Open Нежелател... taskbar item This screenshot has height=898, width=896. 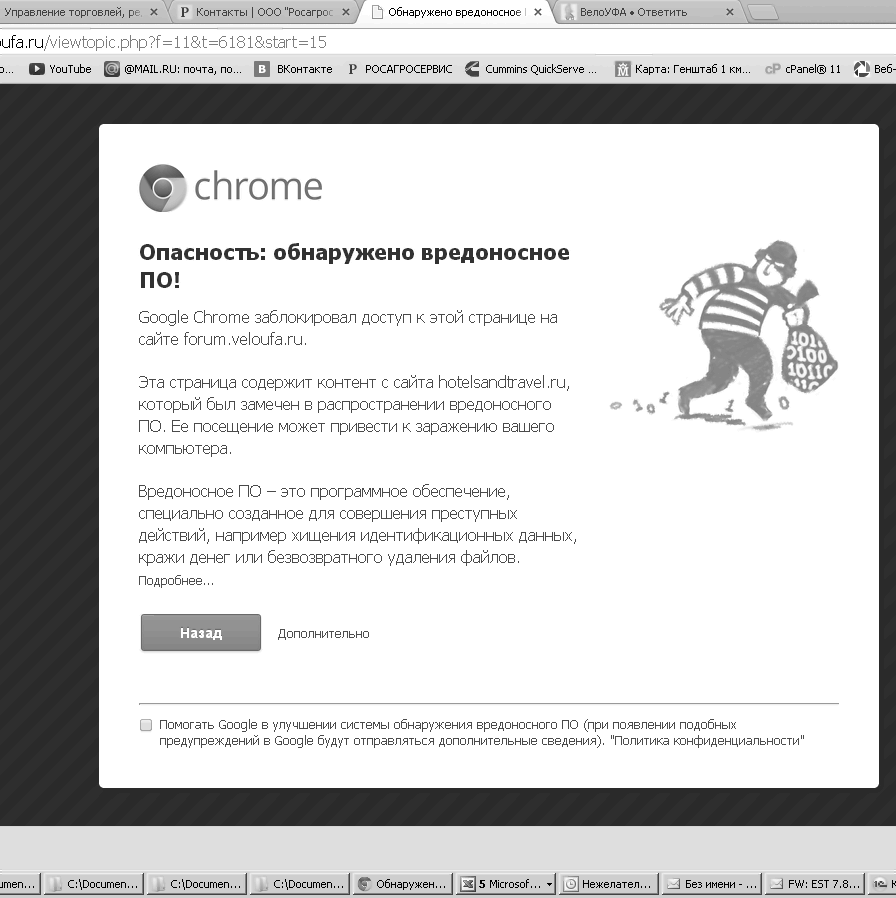pyautogui.click(x=609, y=884)
